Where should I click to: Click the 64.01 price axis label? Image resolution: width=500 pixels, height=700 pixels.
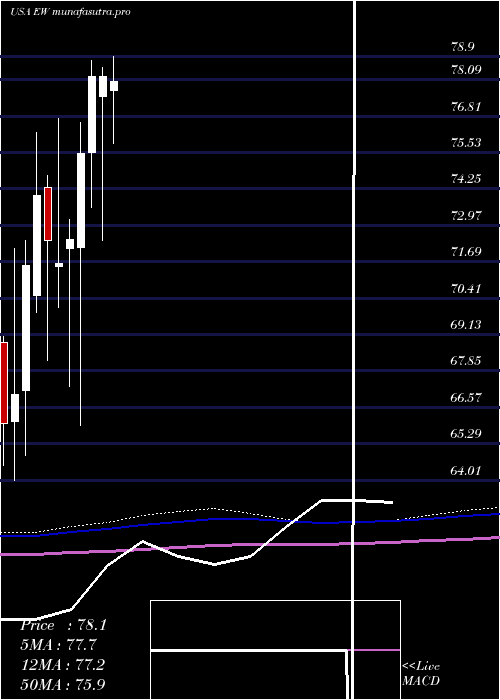pos(467,470)
